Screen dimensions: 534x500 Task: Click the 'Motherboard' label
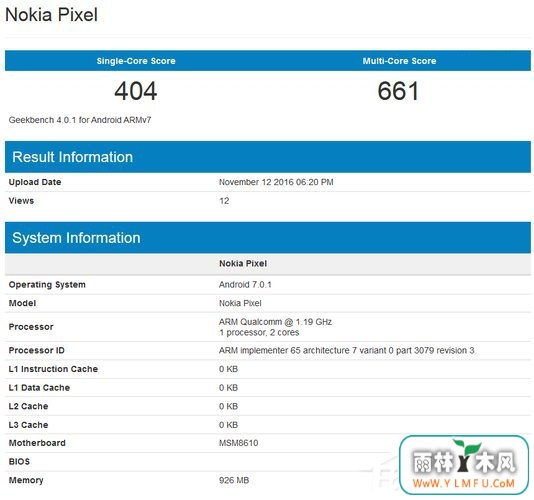point(37,443)
